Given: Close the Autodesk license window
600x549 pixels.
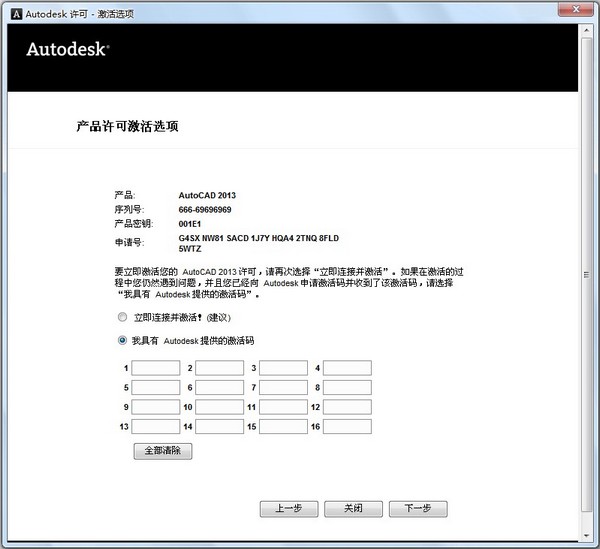Looking at the screenshot, I should click(x=576, y=9).
